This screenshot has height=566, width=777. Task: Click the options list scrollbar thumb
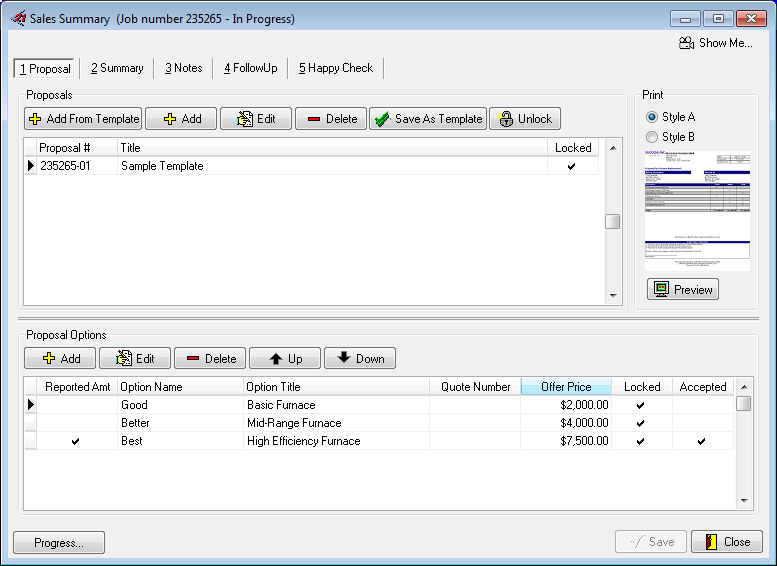click(744, 403)
